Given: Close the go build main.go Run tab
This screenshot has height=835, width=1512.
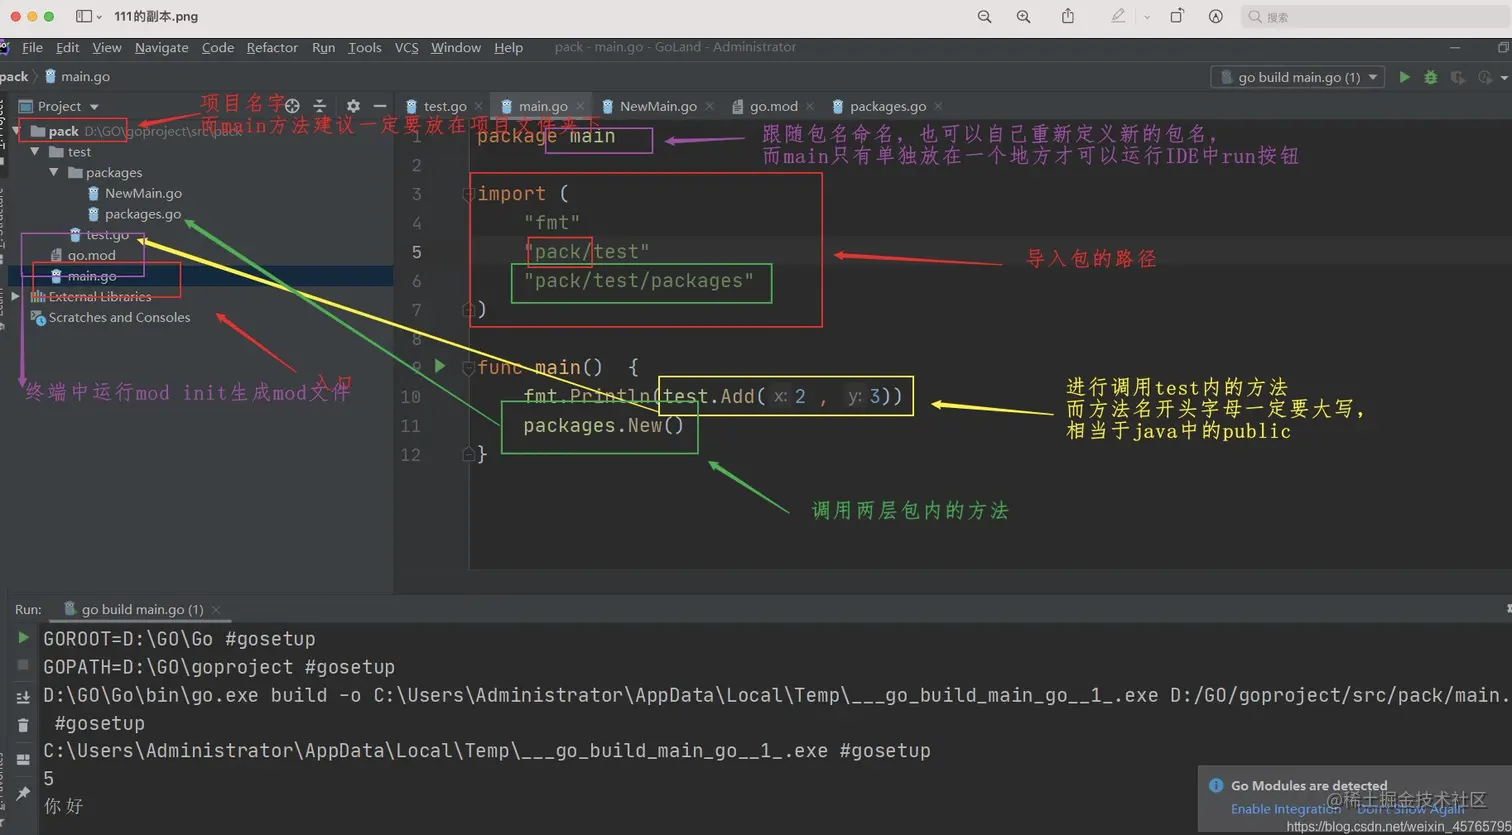Looking at the screenshot, I should tap(216, 610).
